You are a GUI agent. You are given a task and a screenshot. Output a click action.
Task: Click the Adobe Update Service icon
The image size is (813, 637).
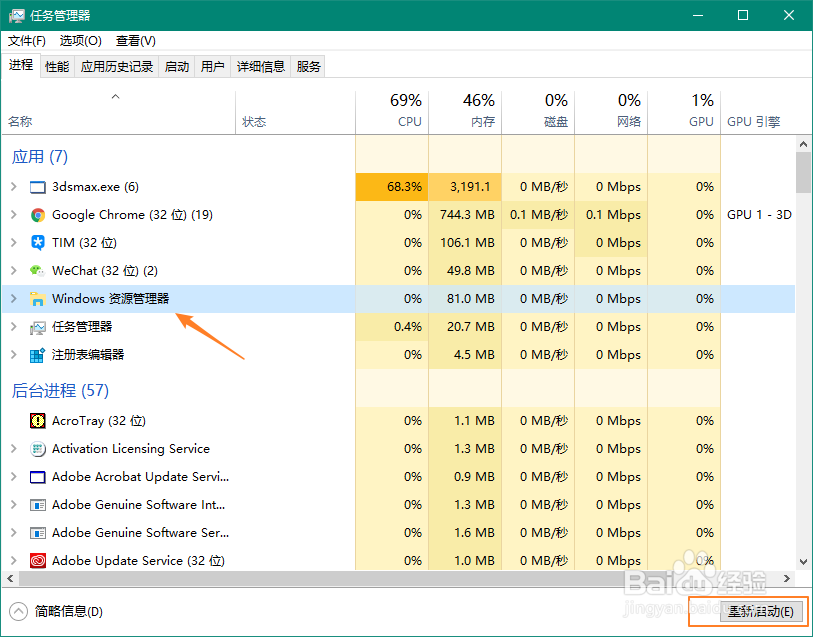(37, 561)
